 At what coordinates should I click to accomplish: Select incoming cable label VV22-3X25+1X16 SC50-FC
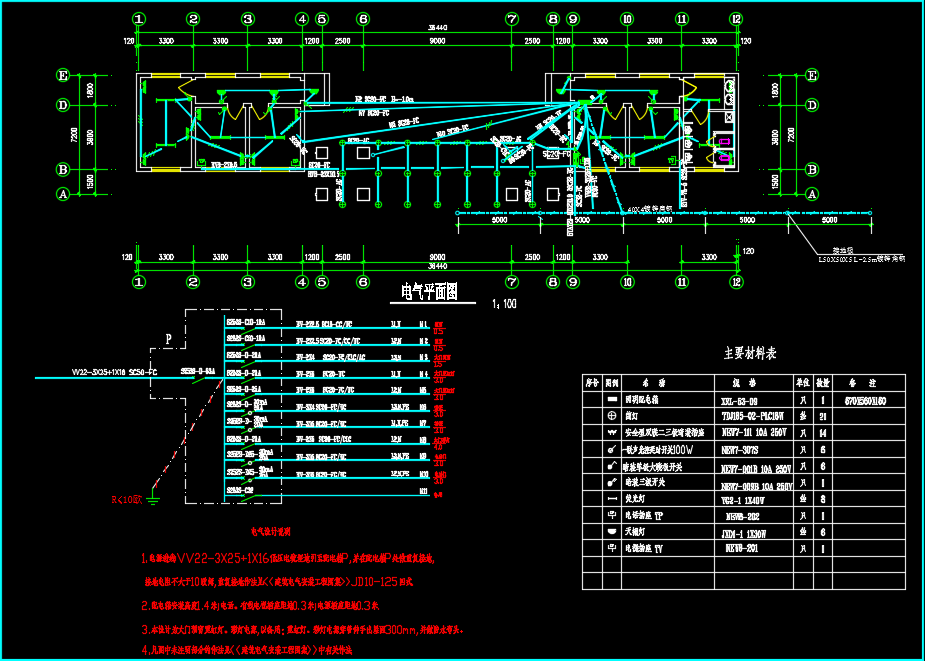point(114,372)
